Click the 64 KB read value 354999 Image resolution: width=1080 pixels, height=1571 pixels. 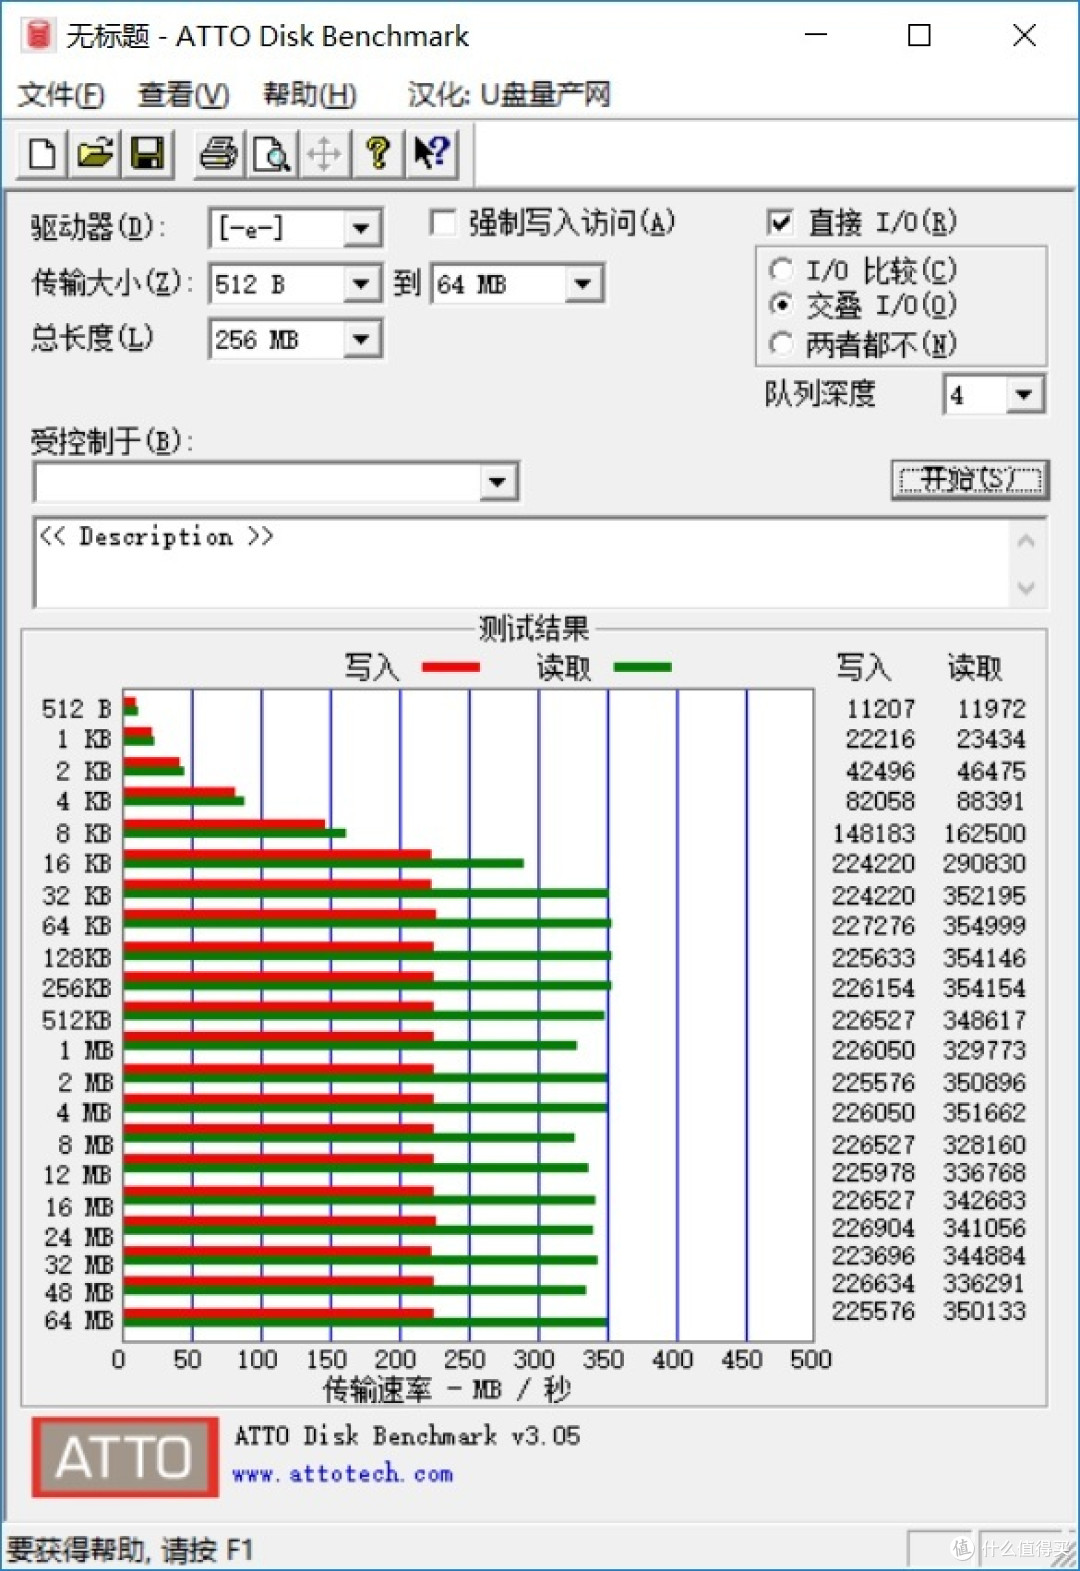click(x=984, y=926)
